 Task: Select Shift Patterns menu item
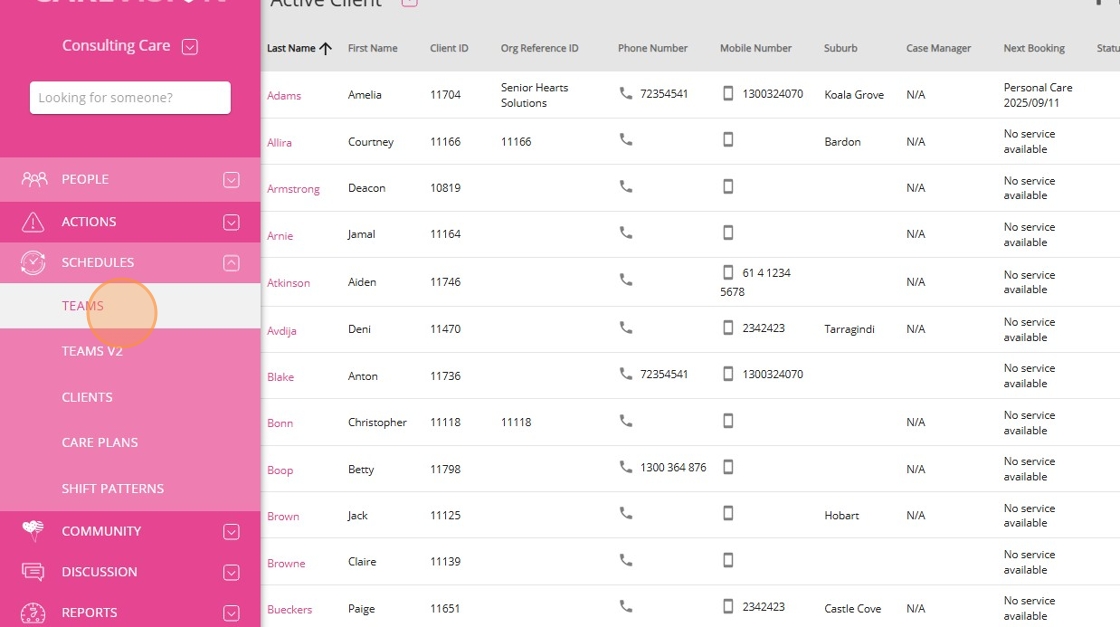tap(113, 488)
